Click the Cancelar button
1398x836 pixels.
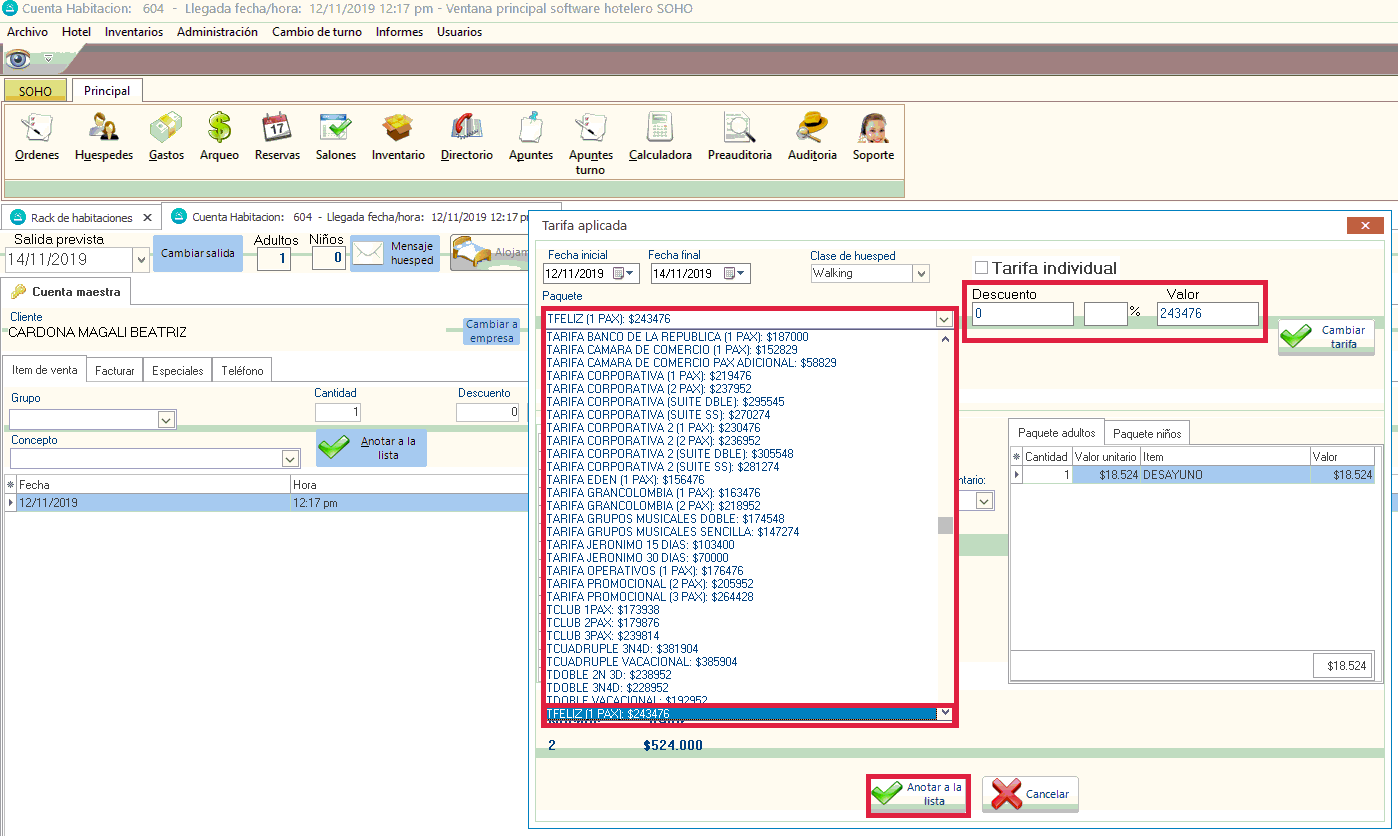(1030, 794)
